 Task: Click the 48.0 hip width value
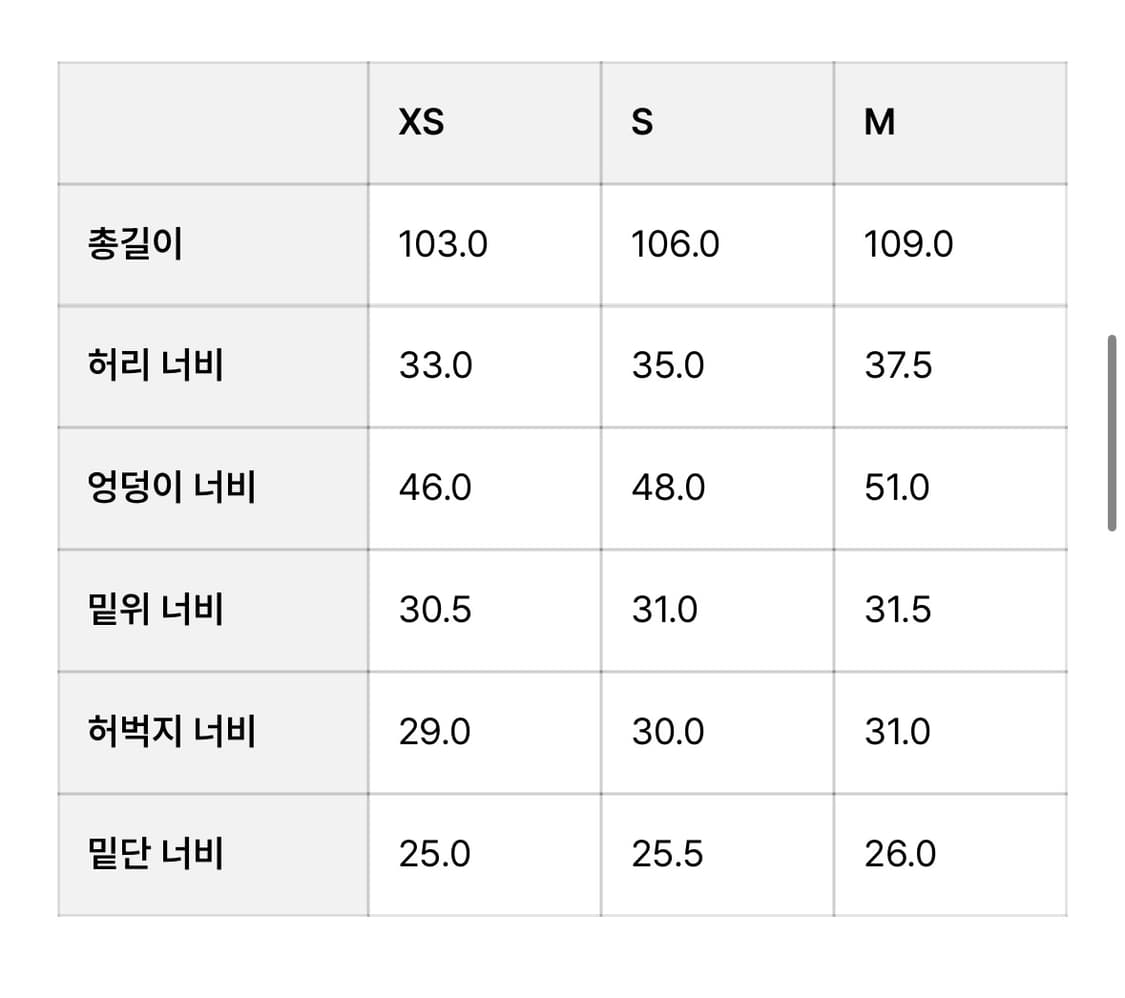click(x=668, y=488)
